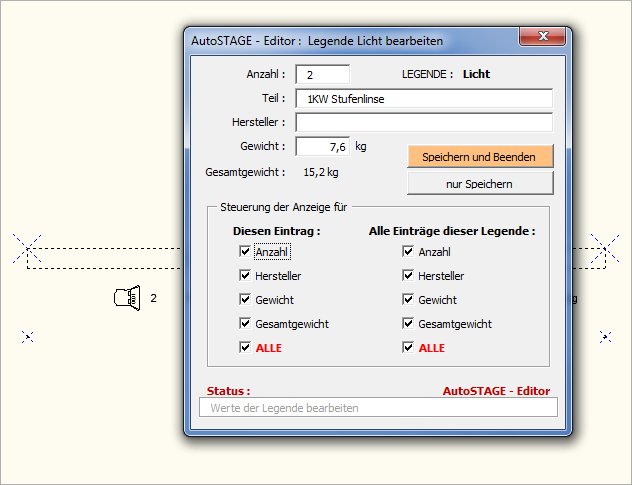Uncheck Hersteller under Diesen Eintrag

(244, 275)
